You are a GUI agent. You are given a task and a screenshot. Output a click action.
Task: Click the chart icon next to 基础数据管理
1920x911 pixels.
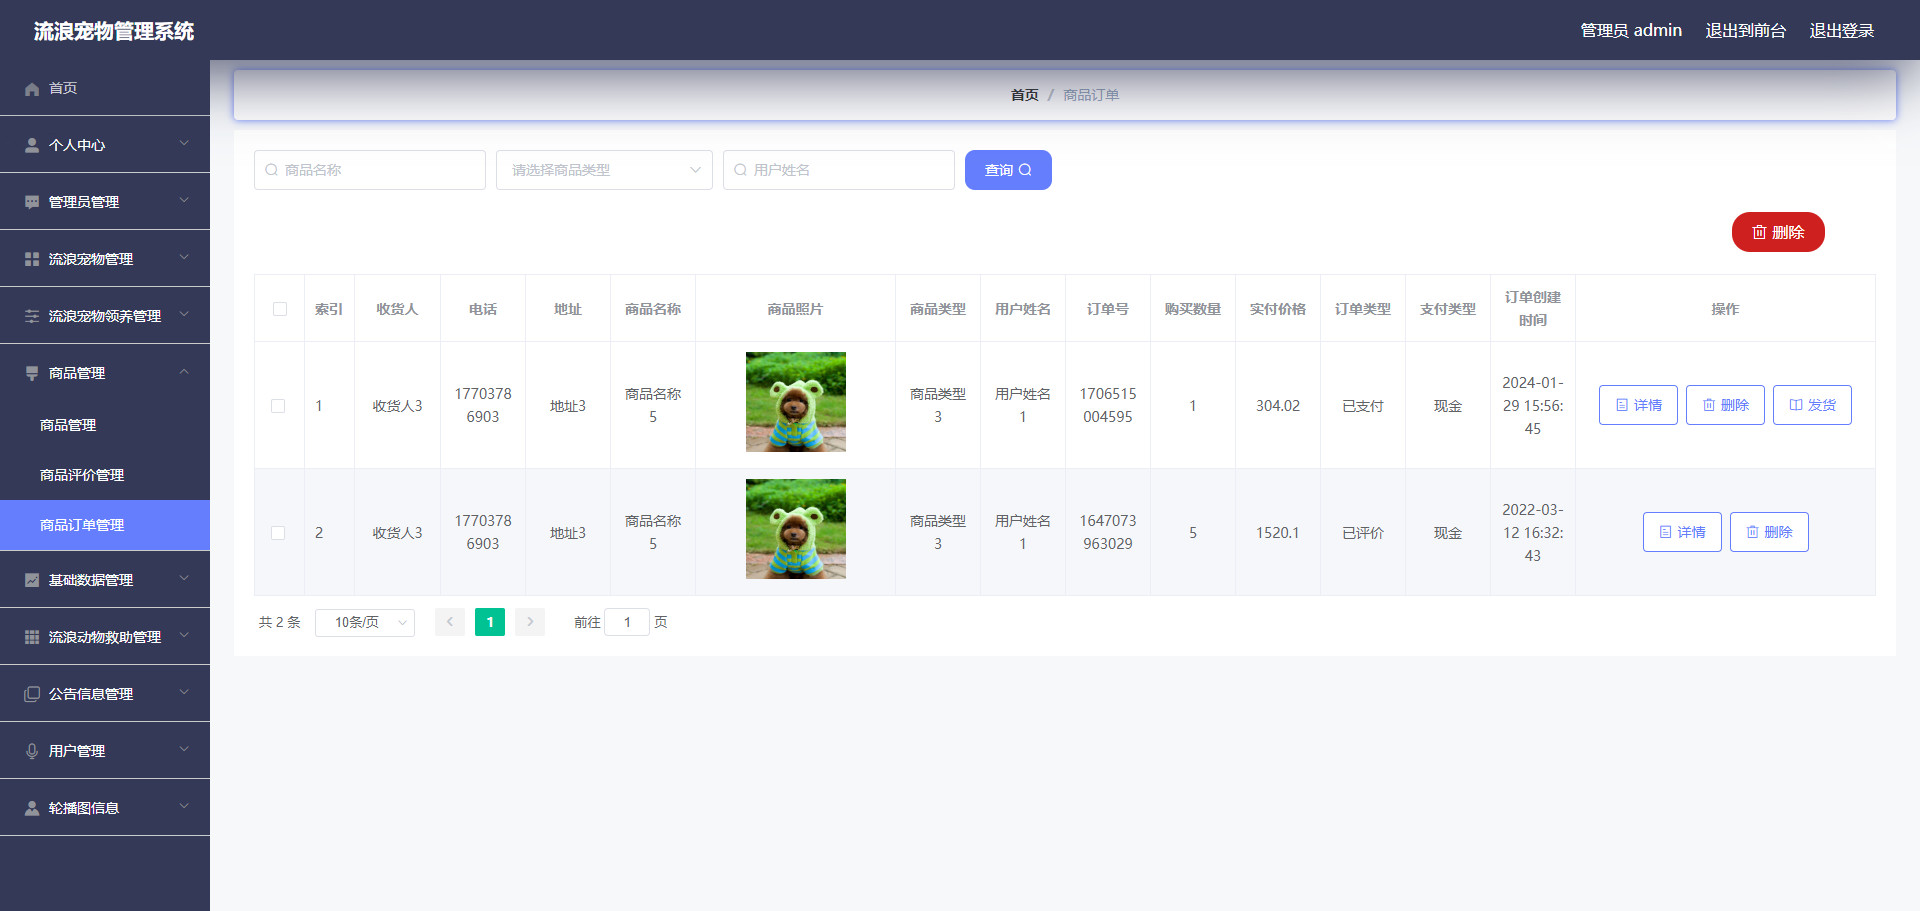tap(32, 580)
